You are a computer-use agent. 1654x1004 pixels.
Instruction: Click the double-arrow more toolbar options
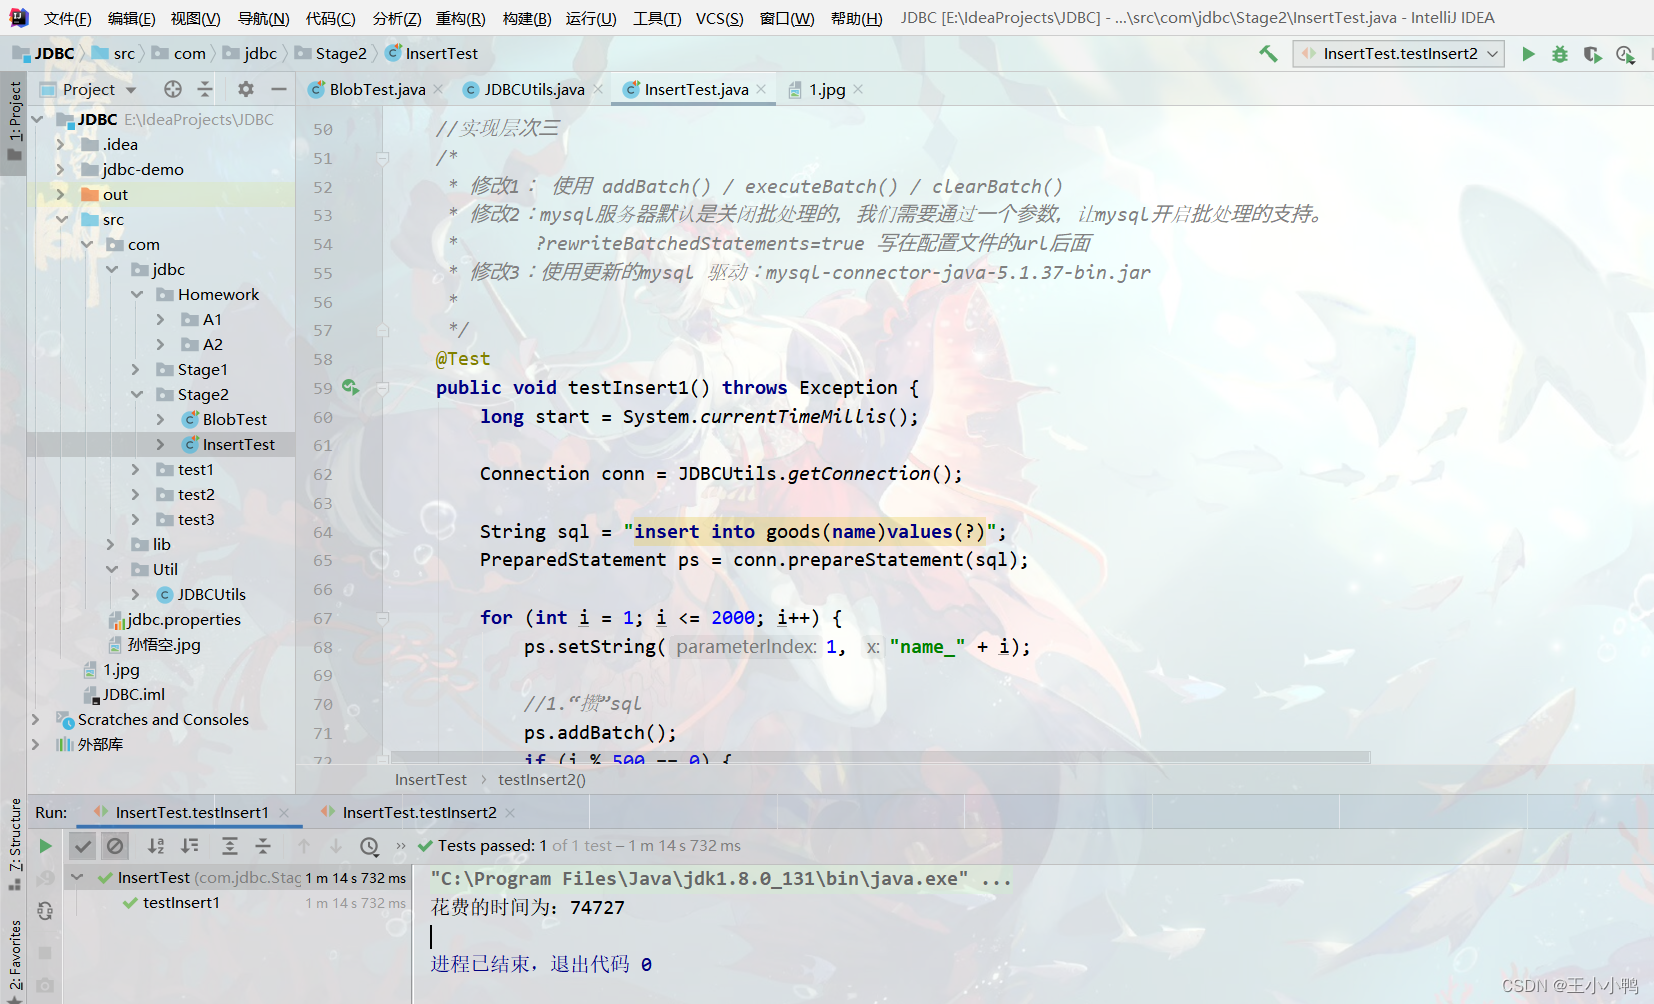click(401, 846)
